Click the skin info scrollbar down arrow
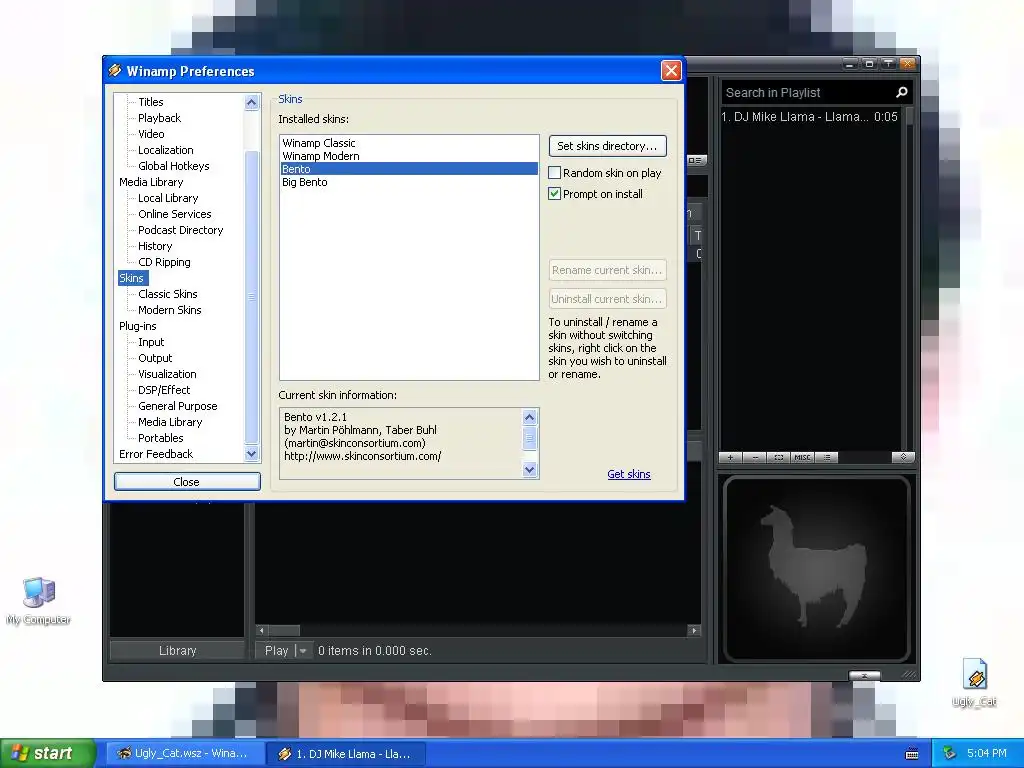The image size is (1024, 768). pos(530,469)
